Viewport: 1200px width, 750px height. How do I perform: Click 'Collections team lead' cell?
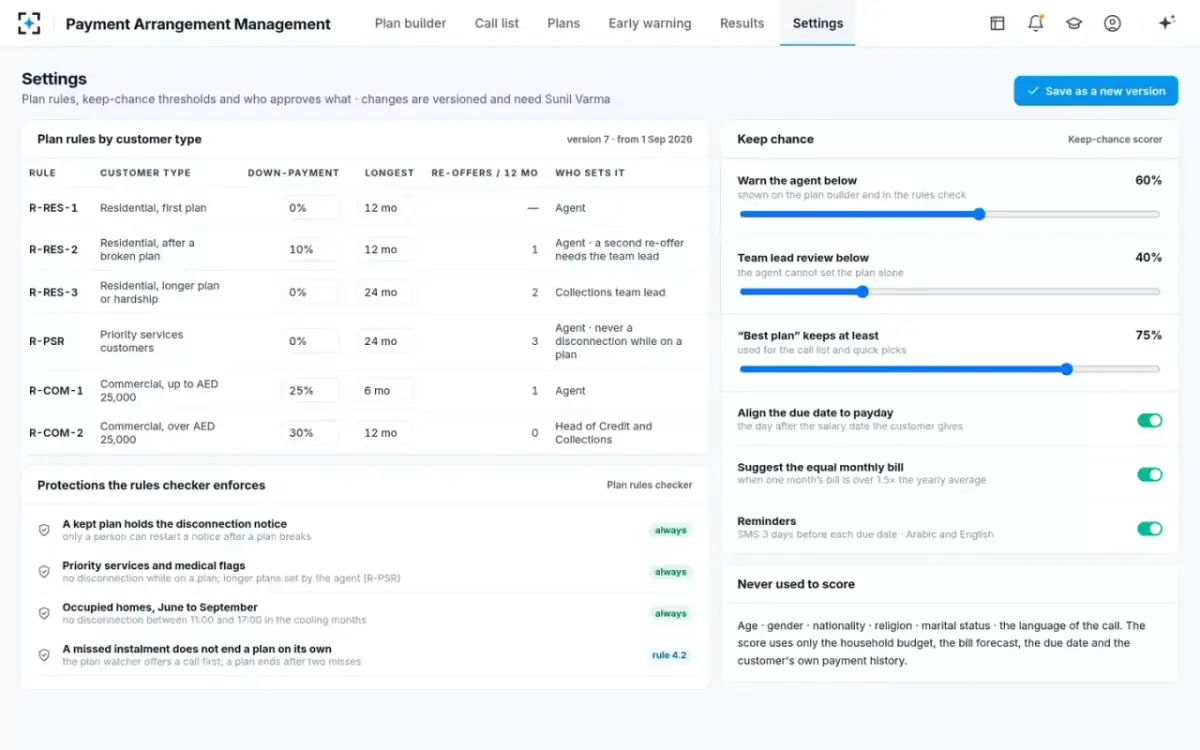click(610, 293)
